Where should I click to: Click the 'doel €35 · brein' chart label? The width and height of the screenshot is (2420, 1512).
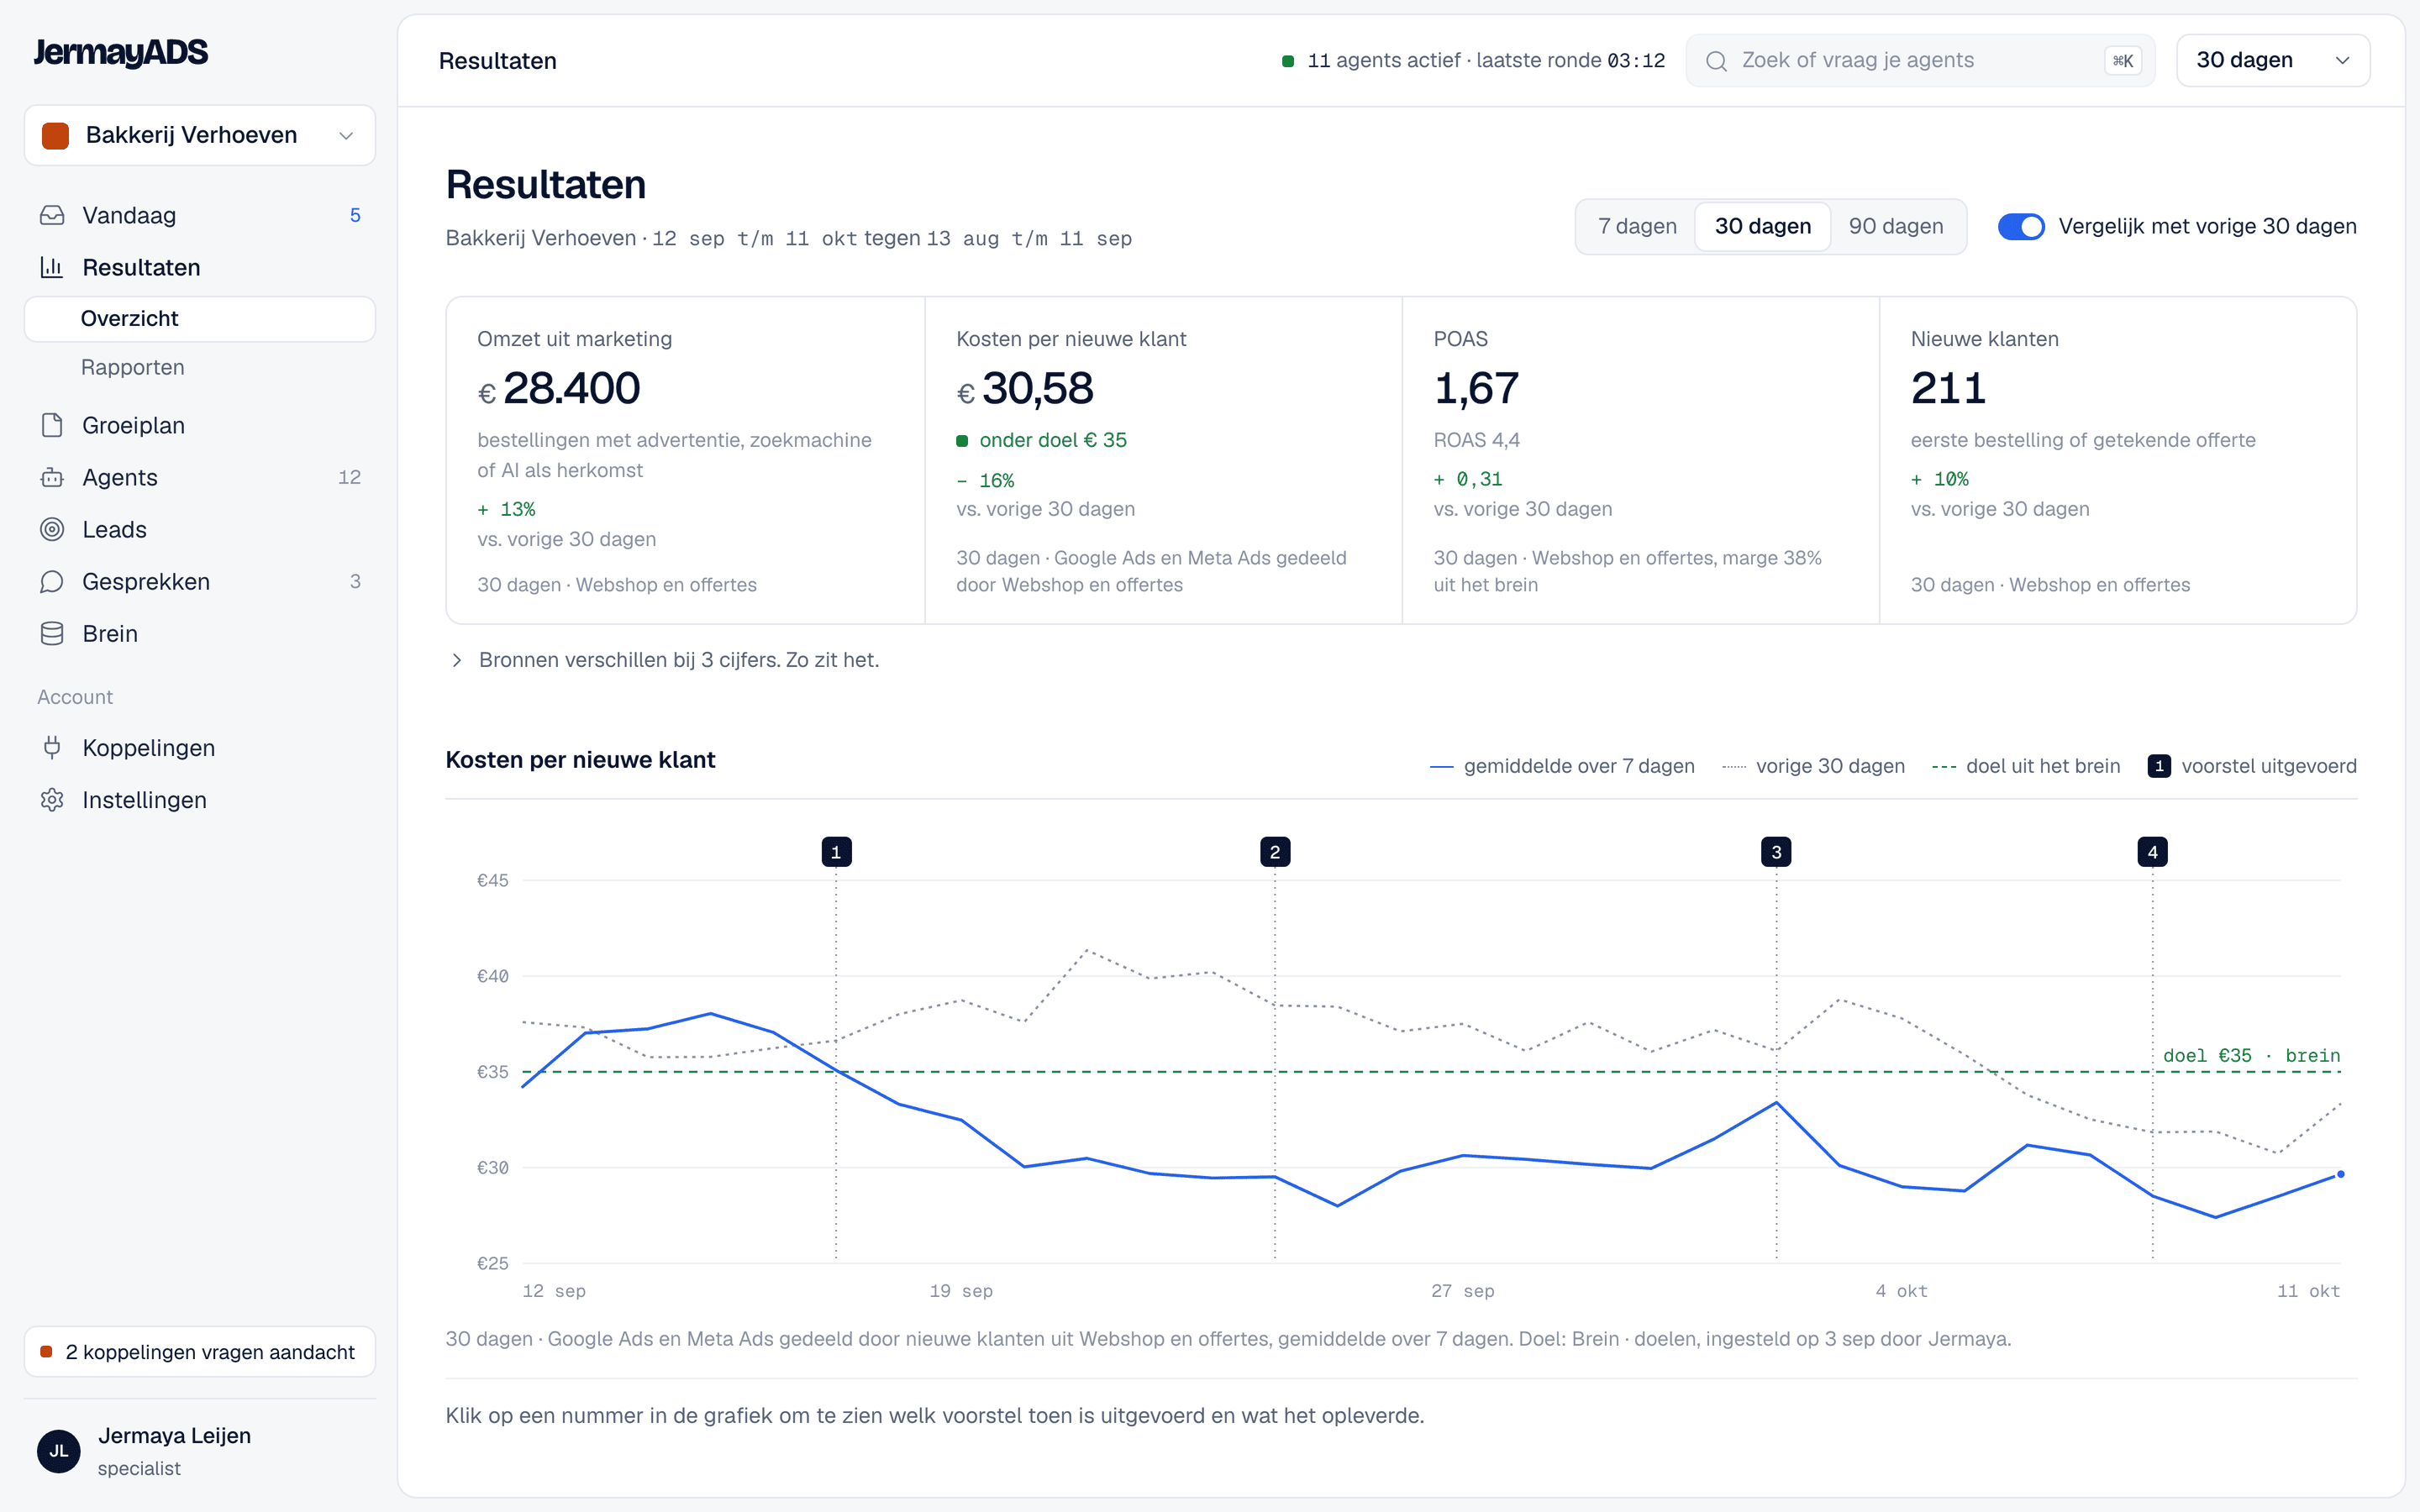pos(2251,1055)
